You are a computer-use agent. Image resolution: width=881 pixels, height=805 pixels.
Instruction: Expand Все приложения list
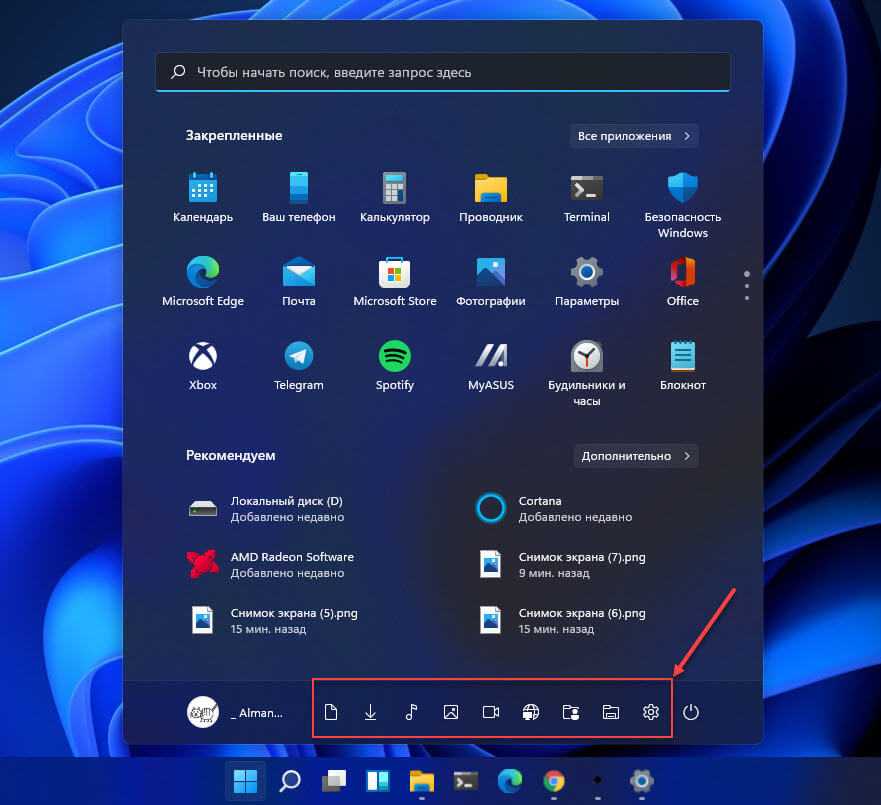pyautogui.click(x=634, y=136)
